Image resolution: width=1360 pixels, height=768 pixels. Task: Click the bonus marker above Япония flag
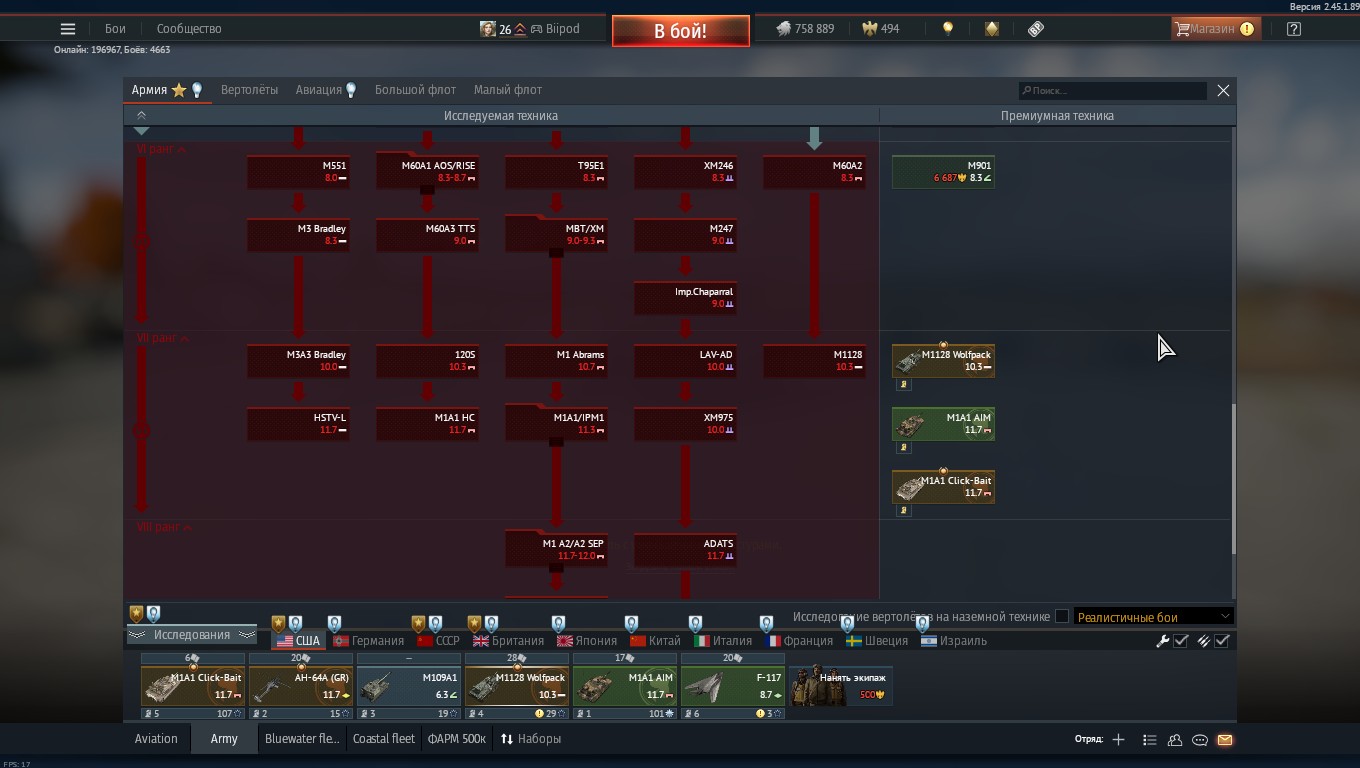point(558,624)
